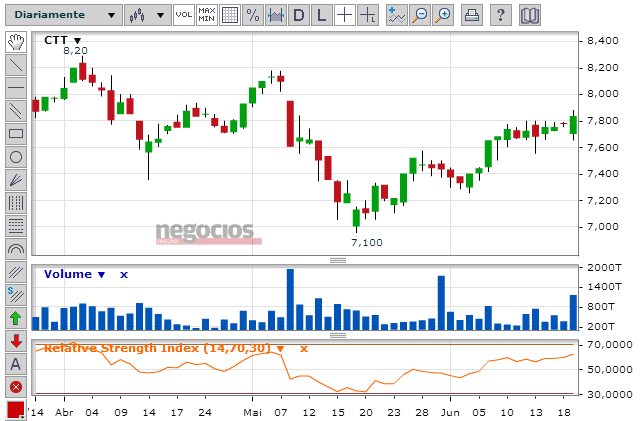Image resolution: width=641 pixels, height=421 pixels.
Task: Switch to percentage scale button
Action: [253, 15]
